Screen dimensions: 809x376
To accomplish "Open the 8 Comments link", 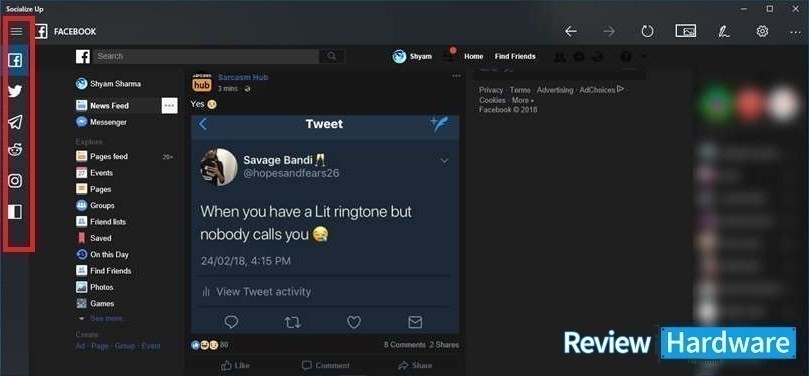I will click(x=404, y=345).
